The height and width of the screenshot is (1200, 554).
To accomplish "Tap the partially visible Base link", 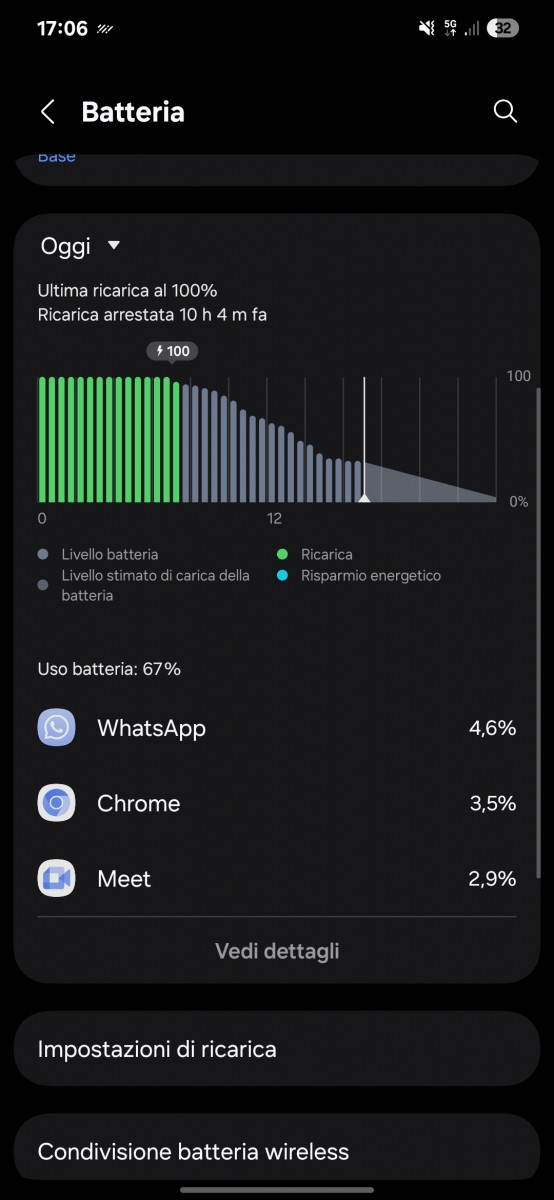I will [57, 157].
